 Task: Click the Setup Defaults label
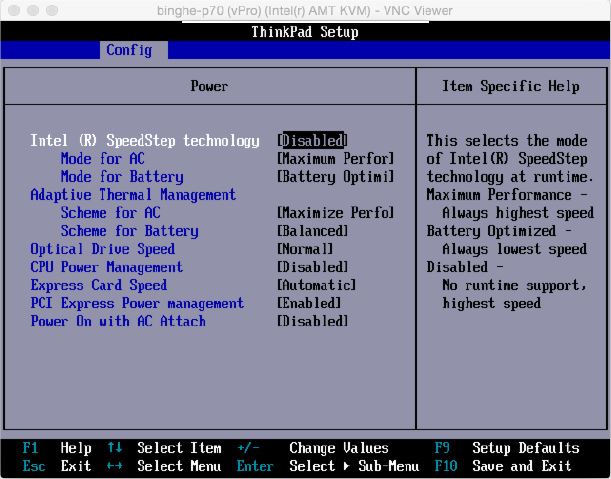click(x=526, y=448)
